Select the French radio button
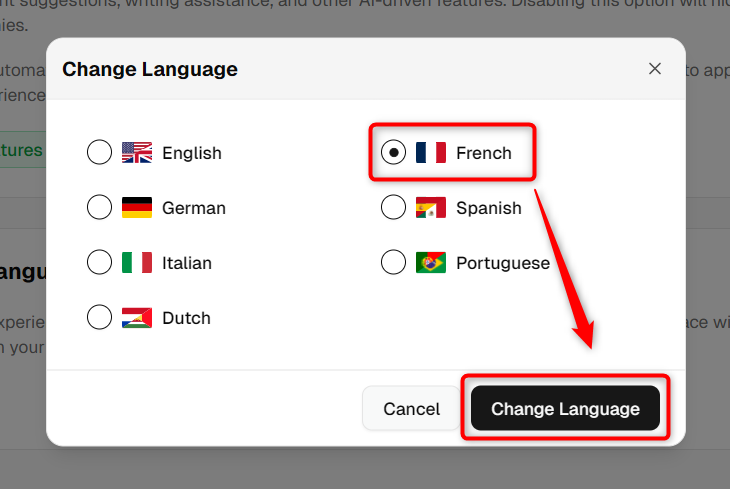Image resolution: width=730 pixels, height=489 pixels. tap(393, 152)
